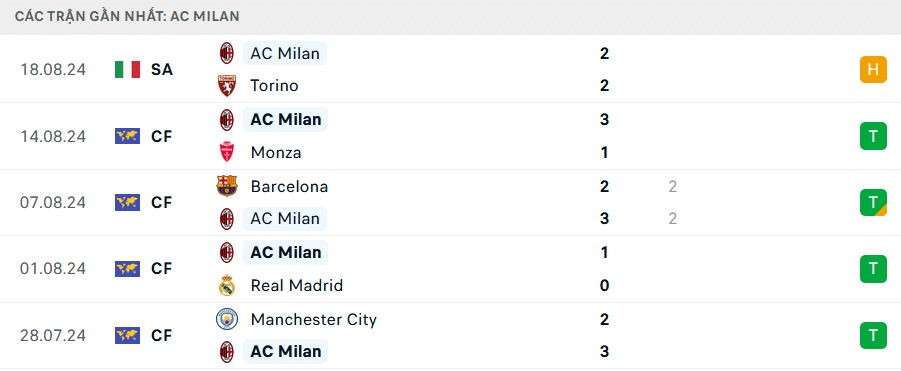Click AC Milan crest in Torino match

(x=226, y=53)
